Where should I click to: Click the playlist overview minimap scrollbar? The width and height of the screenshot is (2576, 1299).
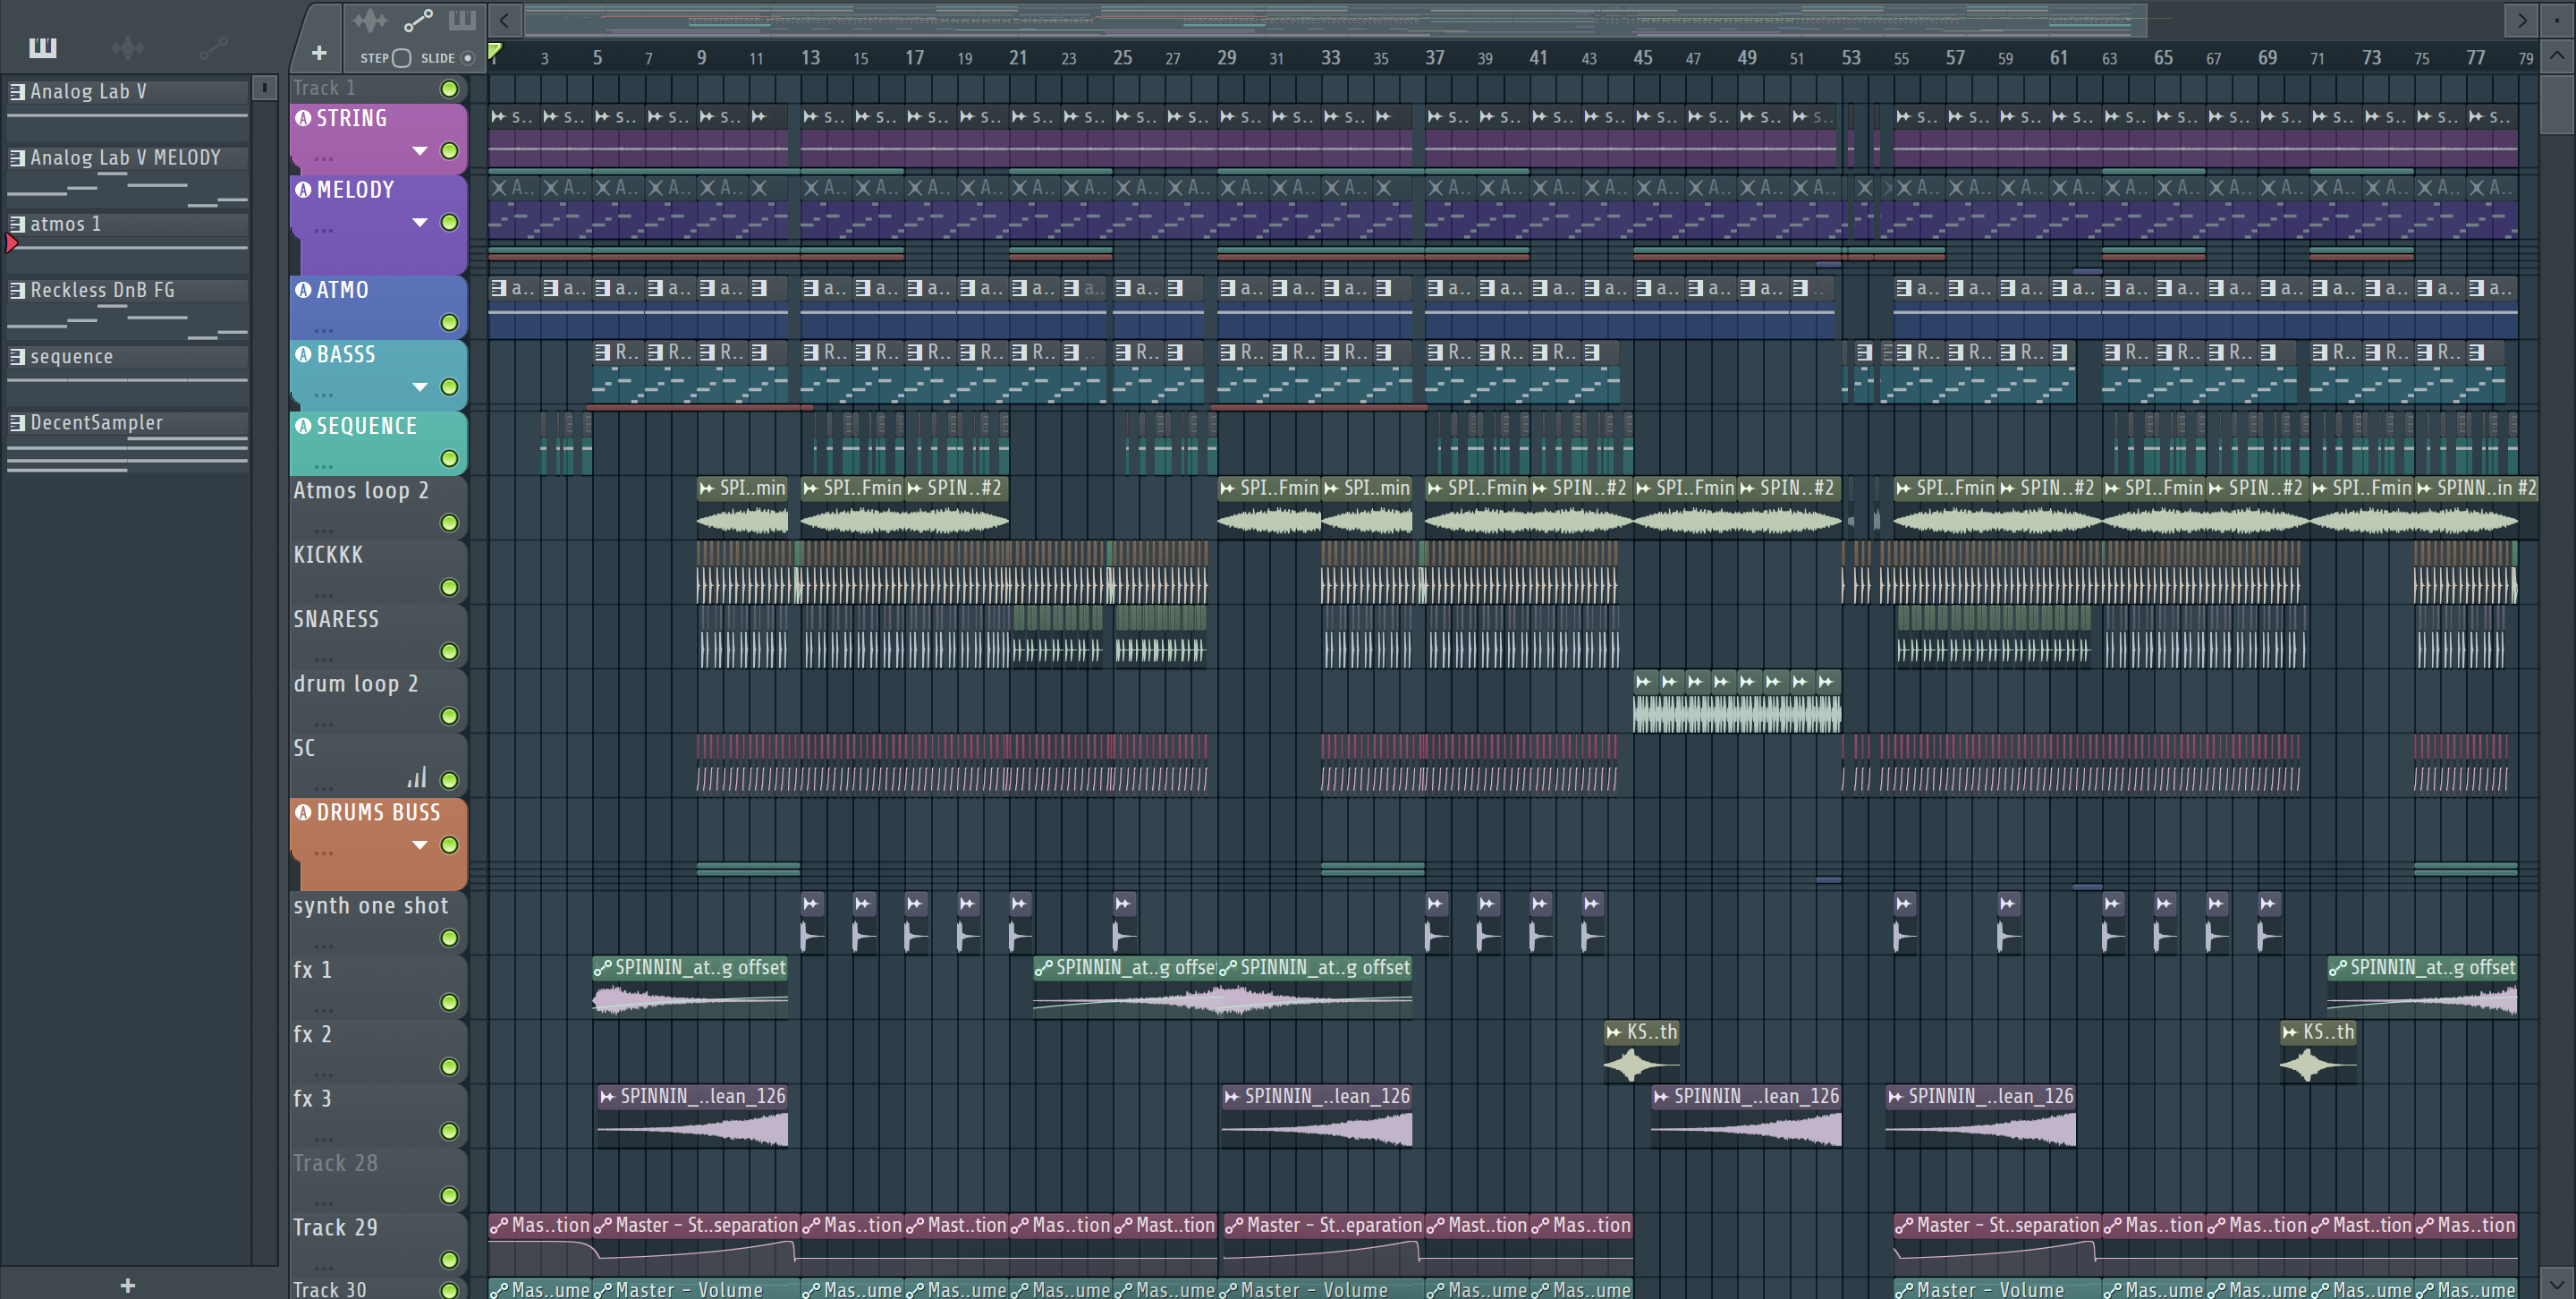tap(1335, 19)
